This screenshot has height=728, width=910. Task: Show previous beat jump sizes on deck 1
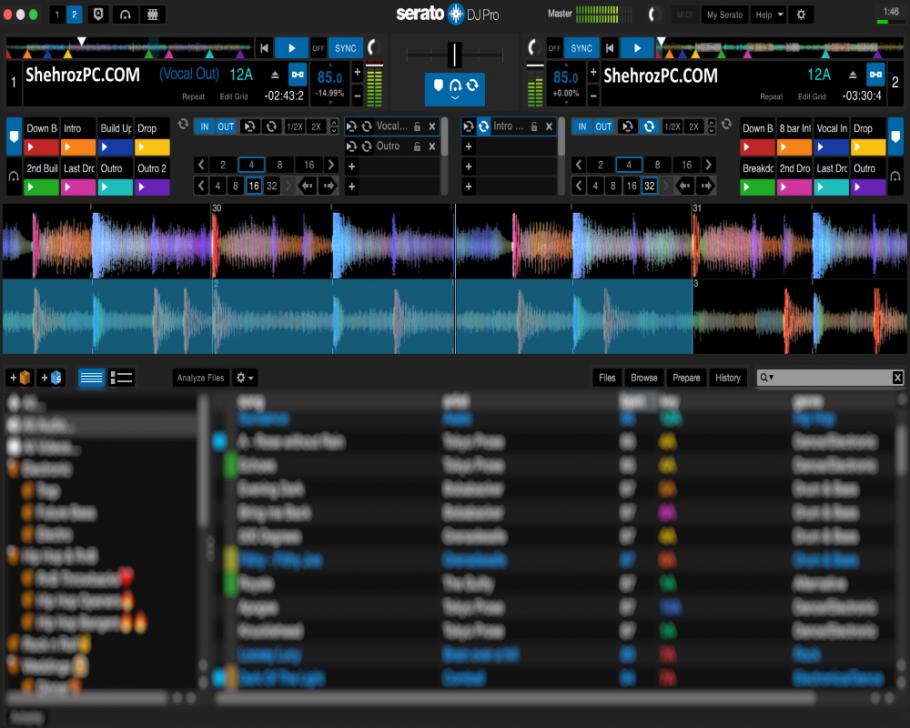click(x=201, y=186)
